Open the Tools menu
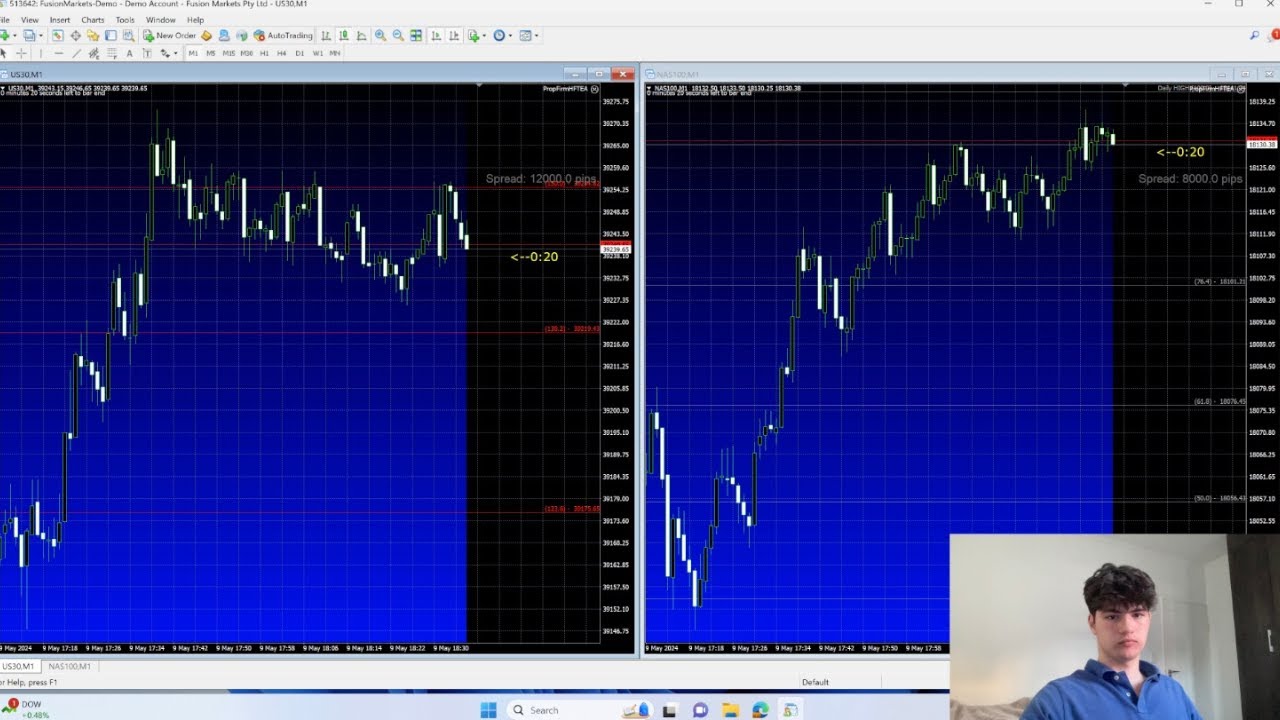 125,20
